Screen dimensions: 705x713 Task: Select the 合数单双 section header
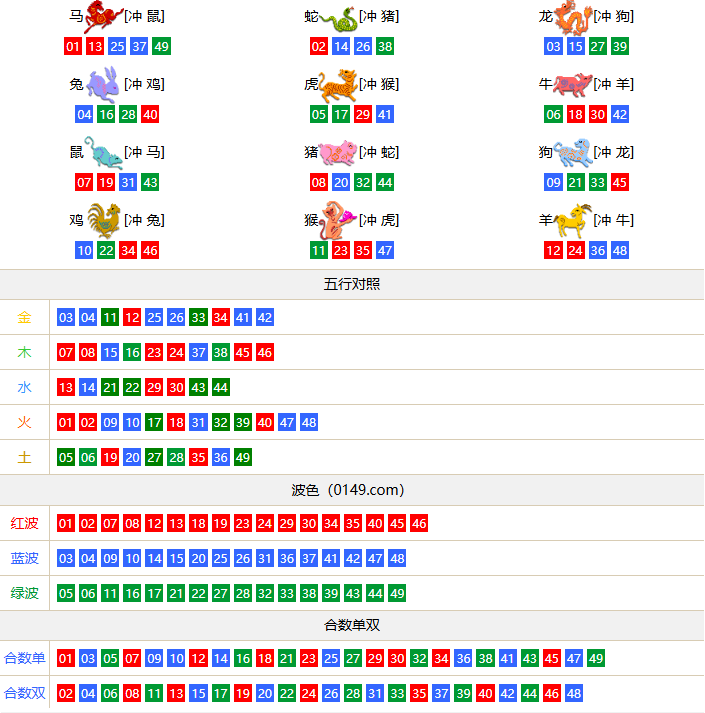(352, 625)
